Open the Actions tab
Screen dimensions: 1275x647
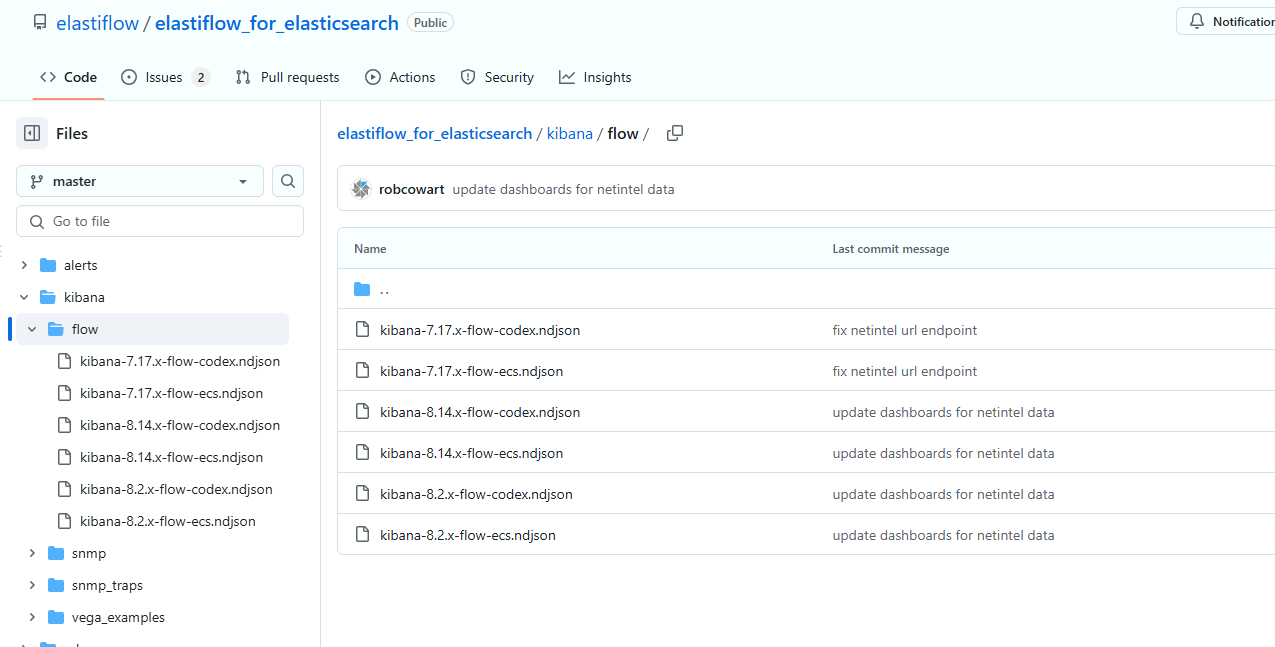(400, 77)
